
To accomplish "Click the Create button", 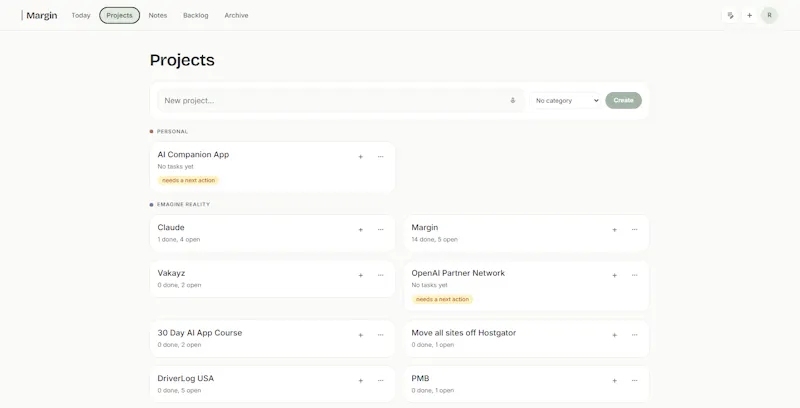I will (623, 100).
